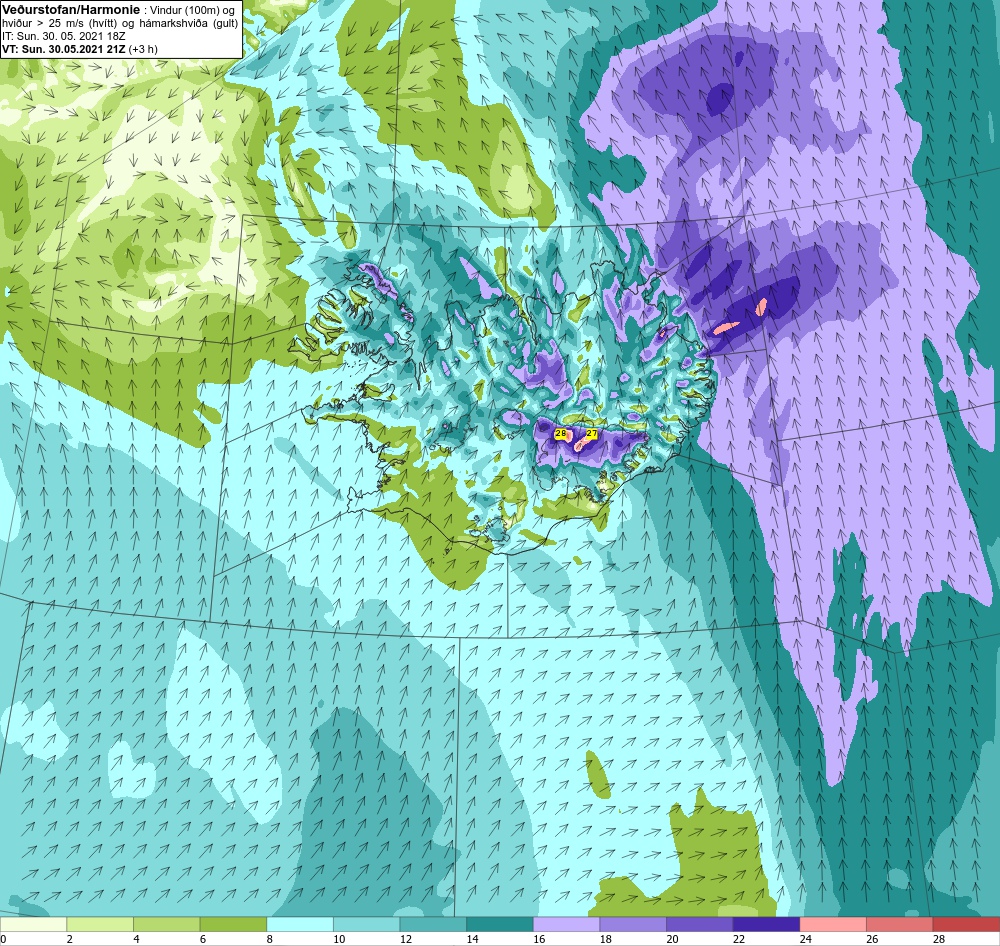Click the 22–24 m/s dark indigo legend swatch

coord(767,924)
